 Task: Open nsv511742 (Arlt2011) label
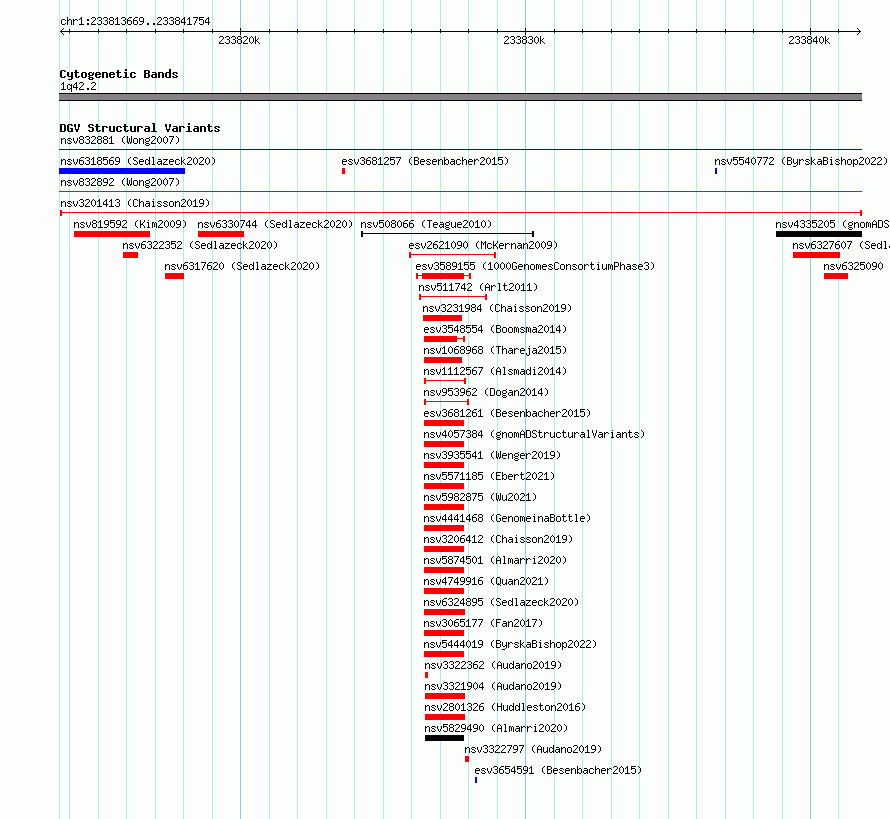[478, 287]
